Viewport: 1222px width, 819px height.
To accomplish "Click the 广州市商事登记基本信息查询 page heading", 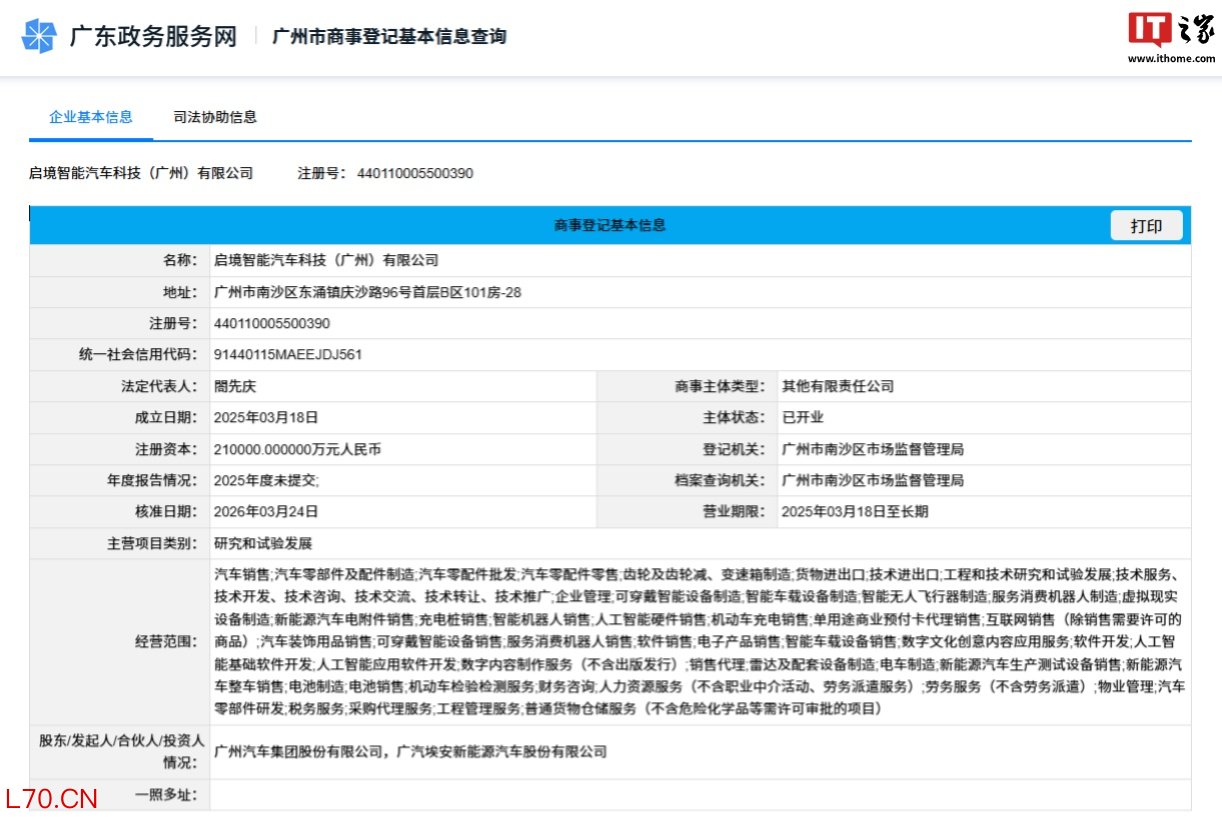I will (x=389, y=37).
